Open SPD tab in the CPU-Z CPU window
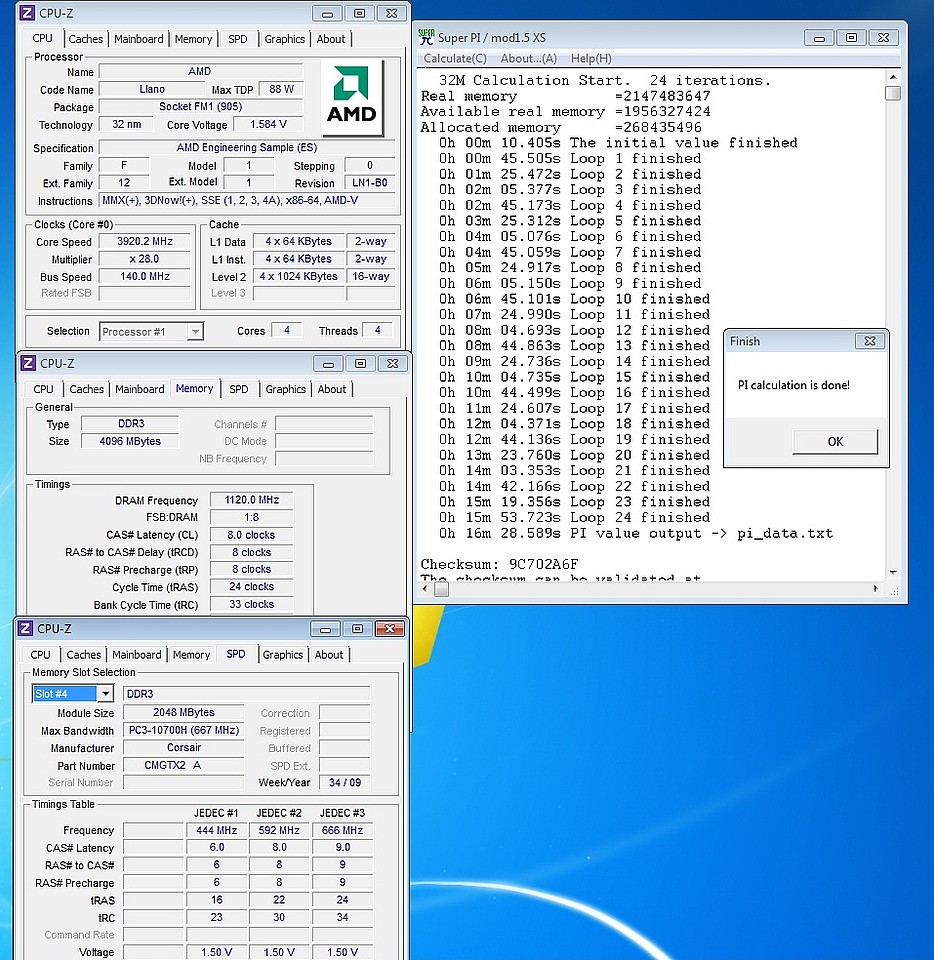The height and width of the screenshot is (960, 934). click(x=237, y=39)
